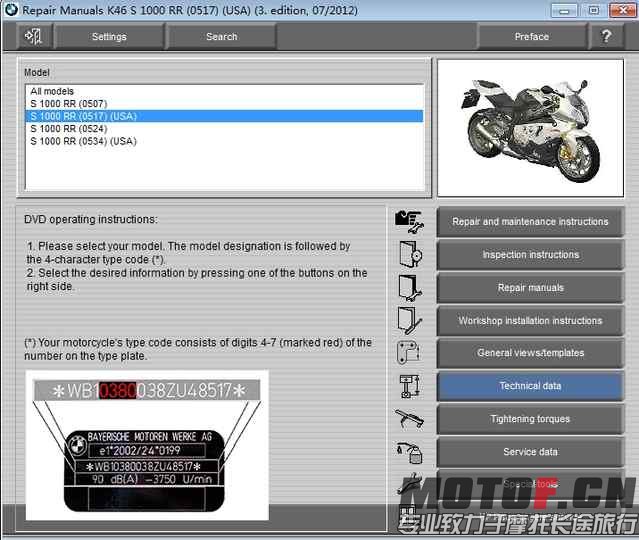Viewport: 639px width, 540px height.
Task: Open the Search function
Action: click(221, 37)
